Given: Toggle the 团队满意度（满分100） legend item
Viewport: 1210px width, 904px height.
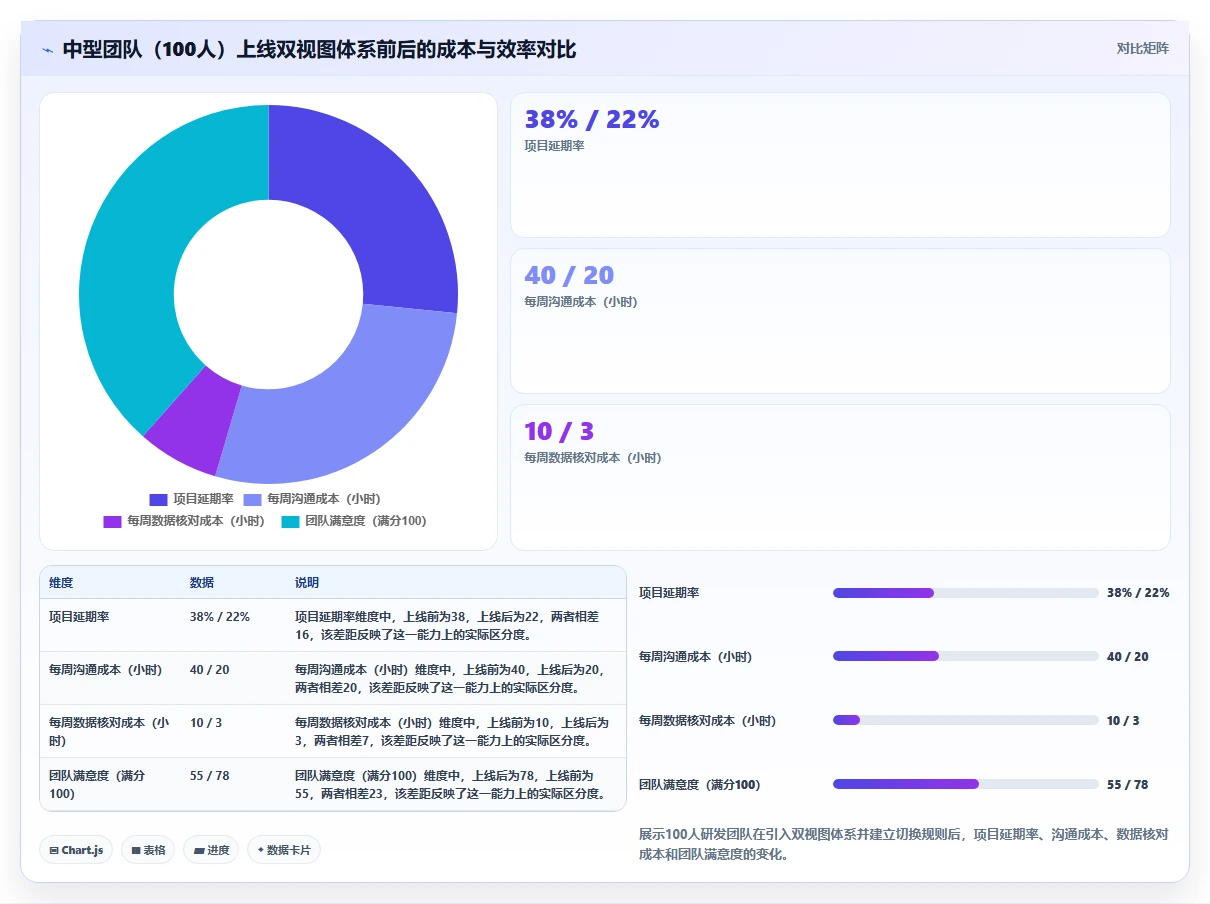Looking at the screenshot, I should (x=354, y=521).
